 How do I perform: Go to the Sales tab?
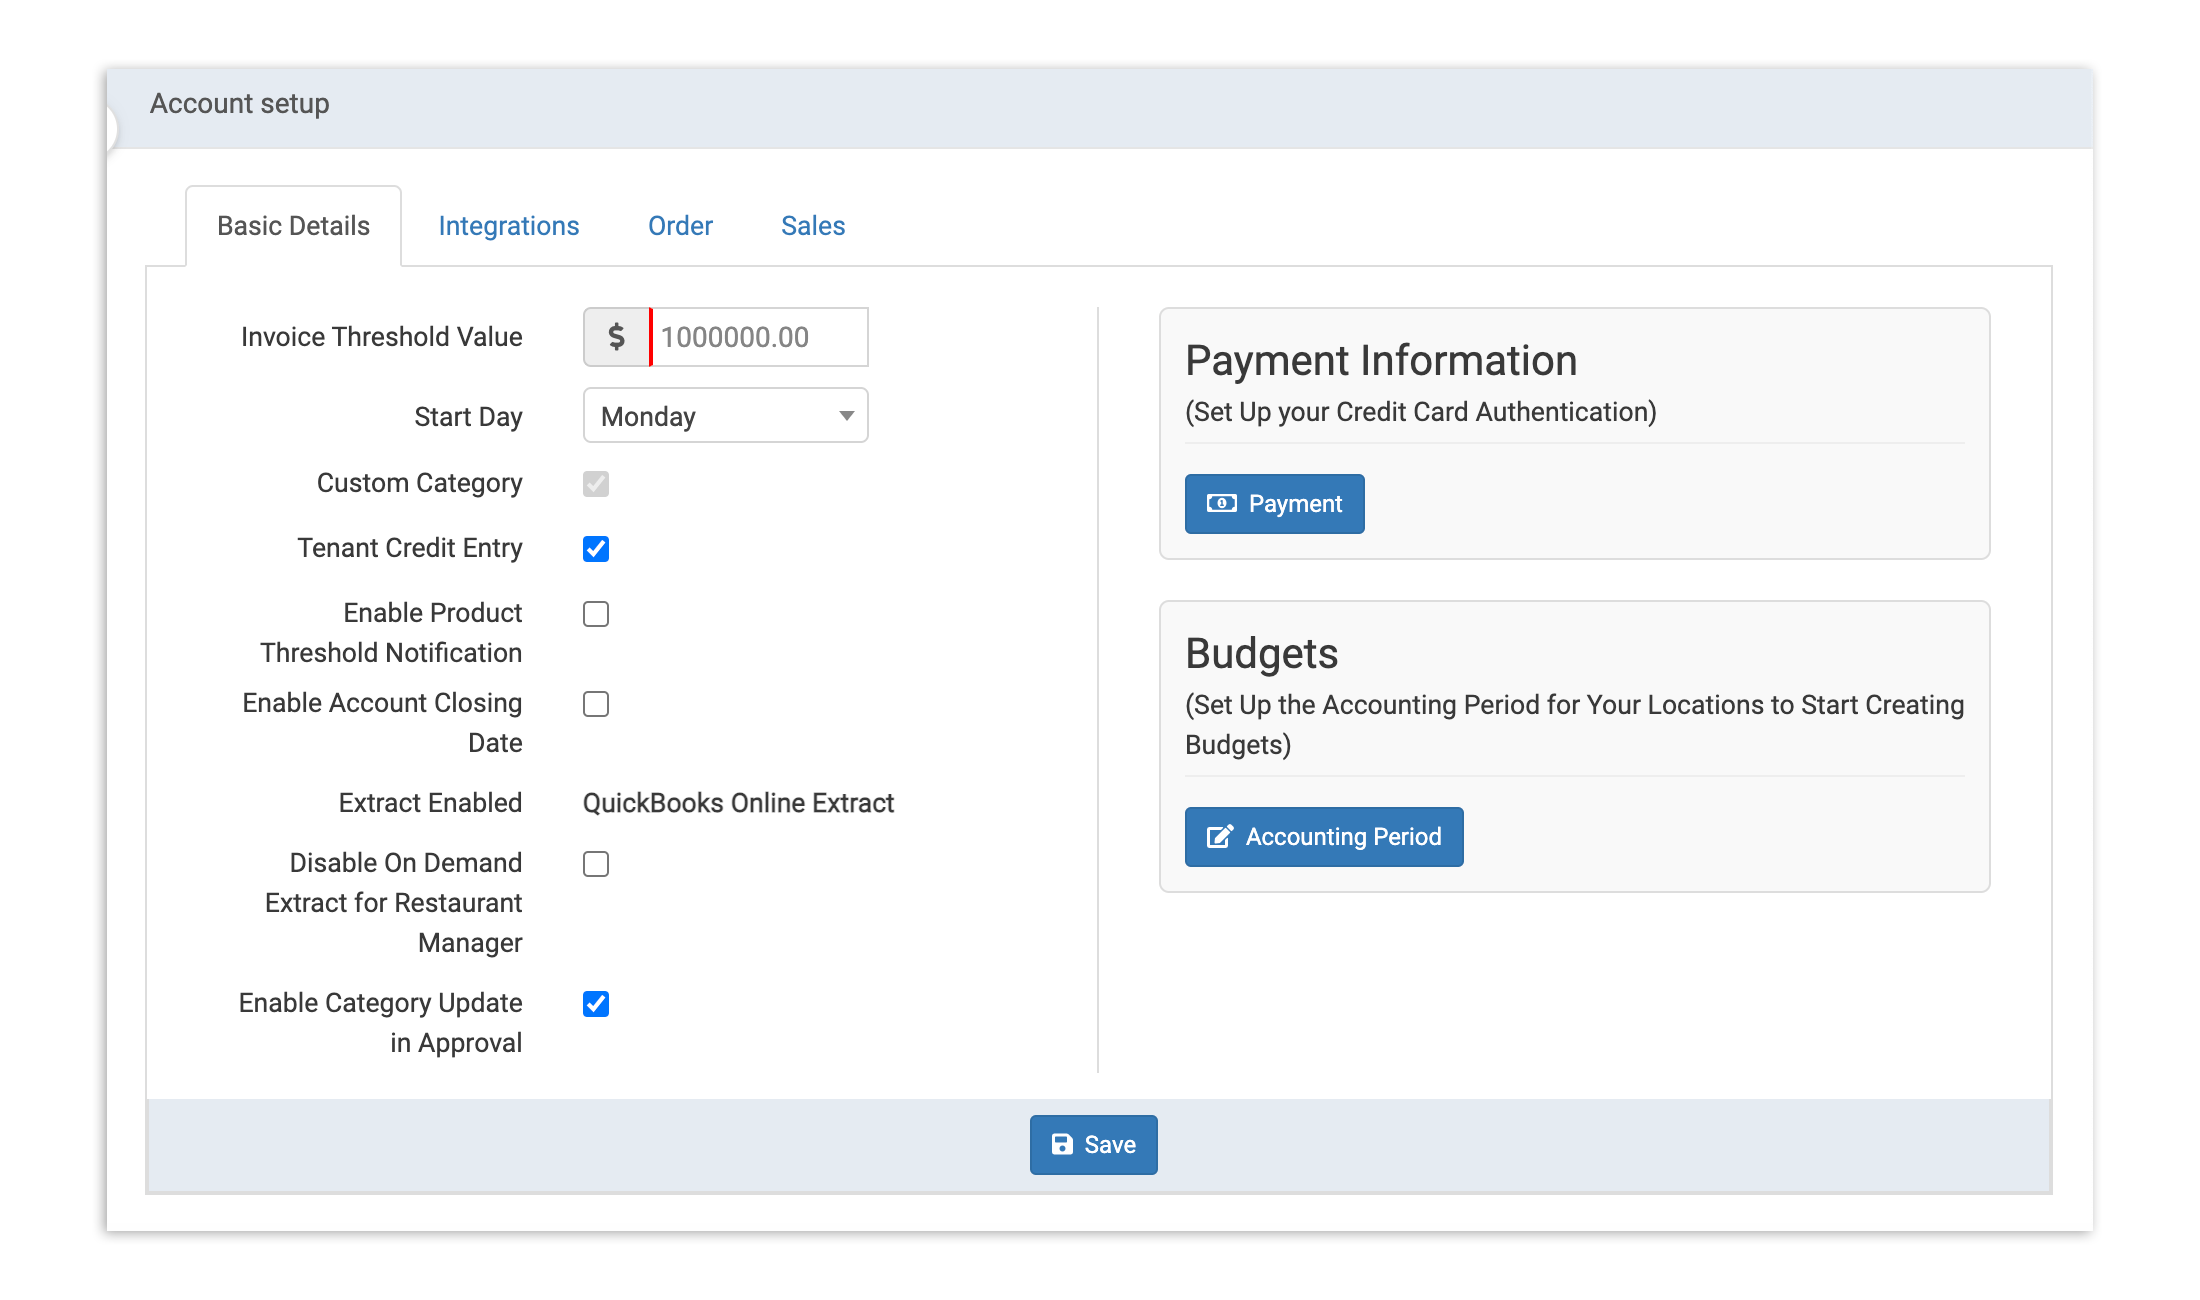tap(813, 226)
